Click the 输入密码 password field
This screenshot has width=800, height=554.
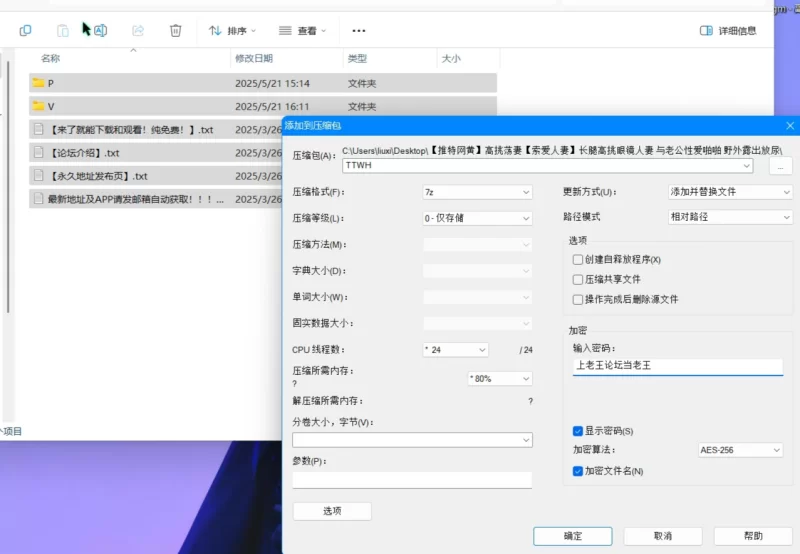(677, 366)
